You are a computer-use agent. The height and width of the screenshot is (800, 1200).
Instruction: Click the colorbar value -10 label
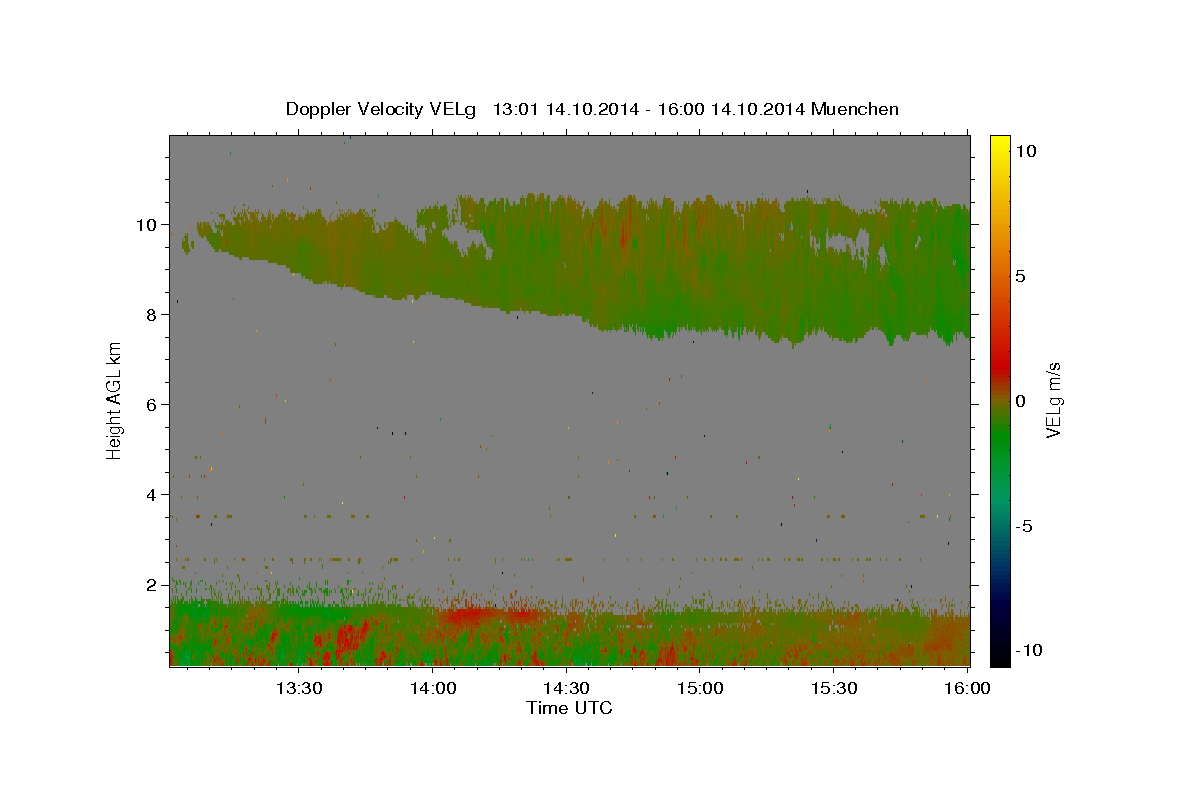coord(1028,650)
